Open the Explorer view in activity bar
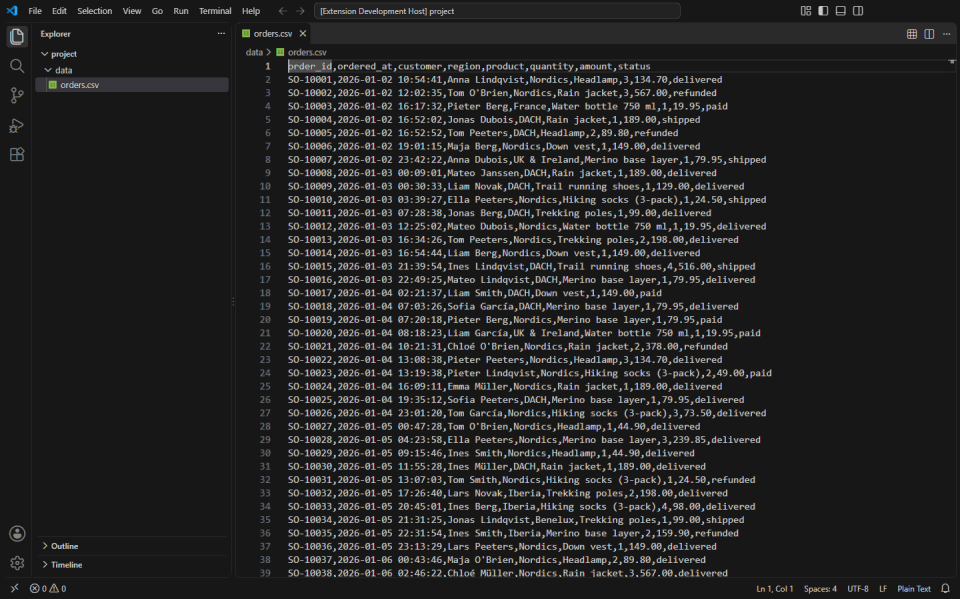 pyautogui.click(x=17, y=37)
